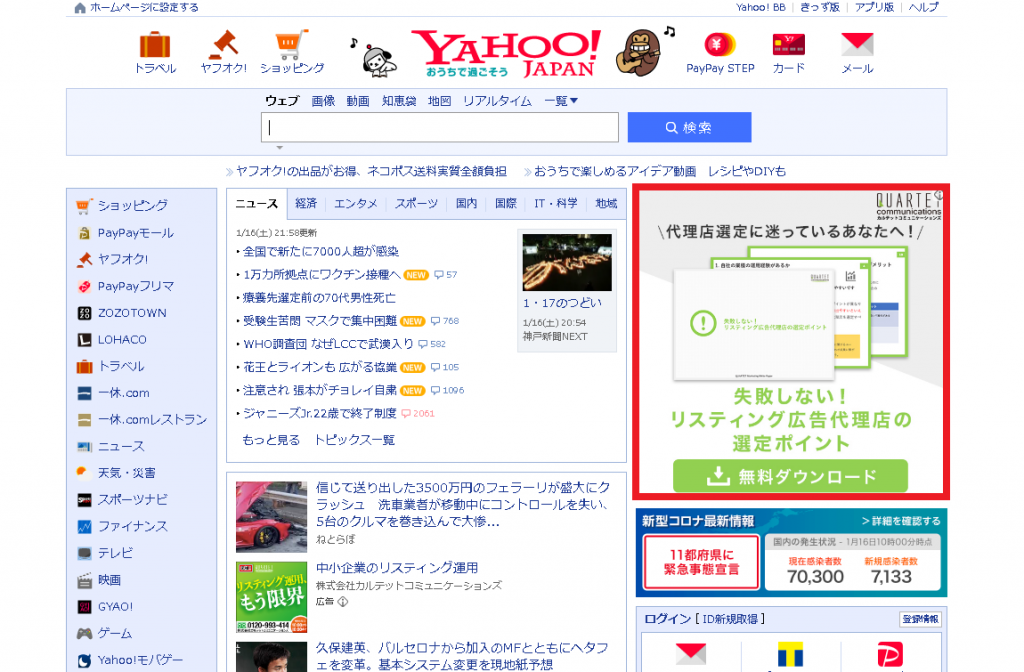Click the PayPay STEP icon
The image size is (1024, 672).
pyautogui.click(x=720, y=45)
